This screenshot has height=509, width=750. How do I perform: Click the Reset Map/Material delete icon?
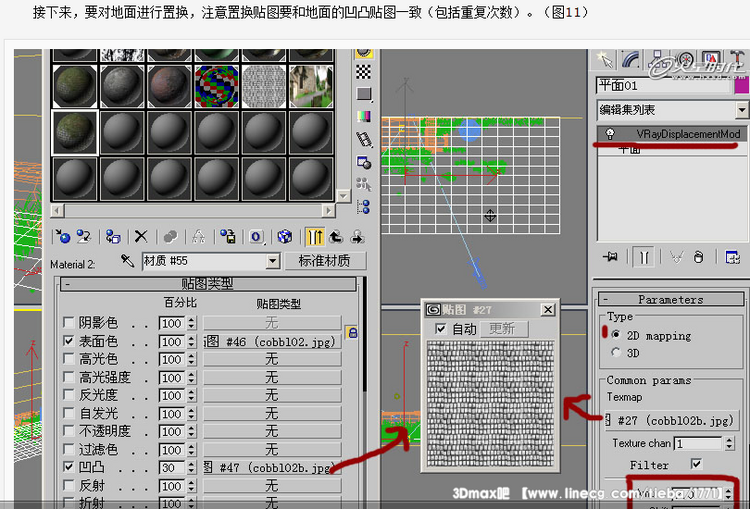141,237
